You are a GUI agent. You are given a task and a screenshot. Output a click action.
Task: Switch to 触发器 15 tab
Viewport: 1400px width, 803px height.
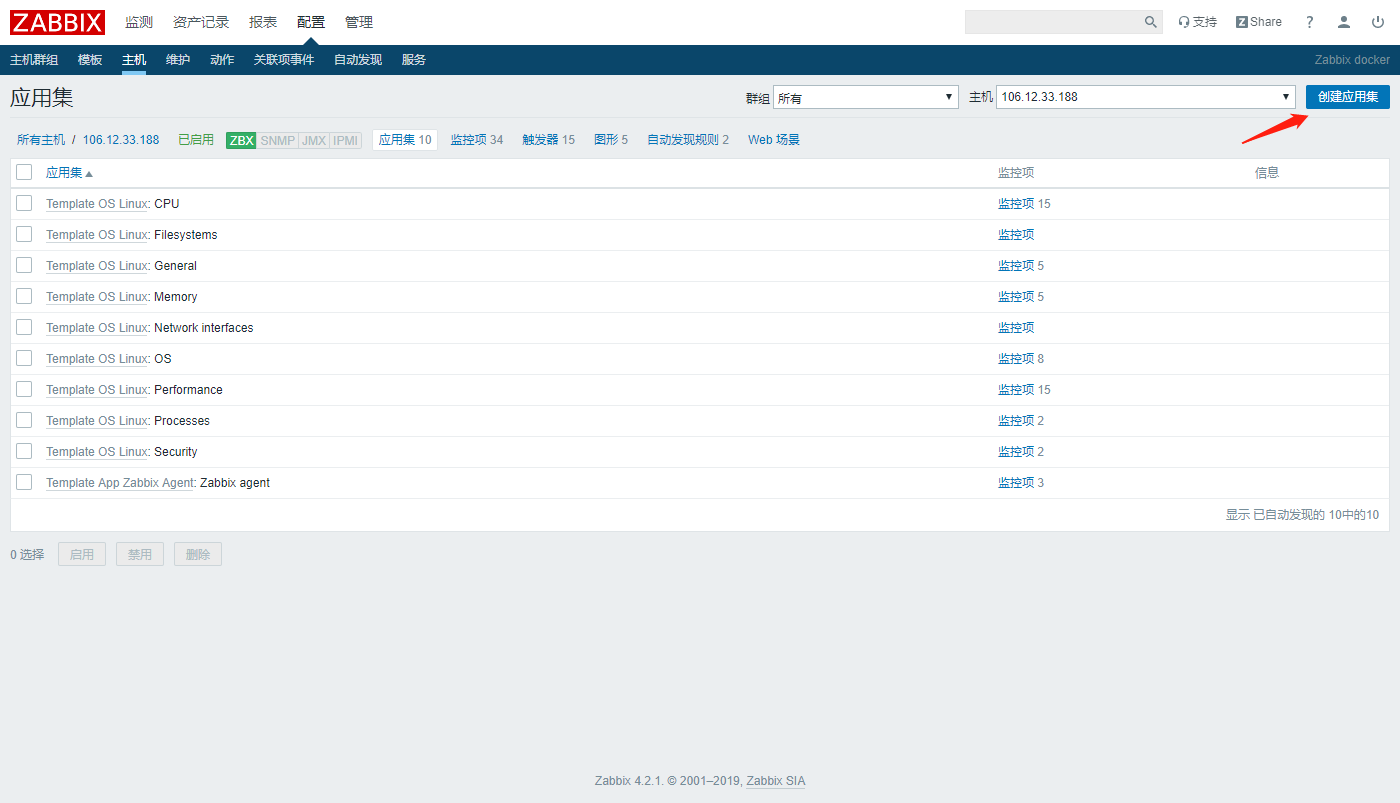point(549,140)
